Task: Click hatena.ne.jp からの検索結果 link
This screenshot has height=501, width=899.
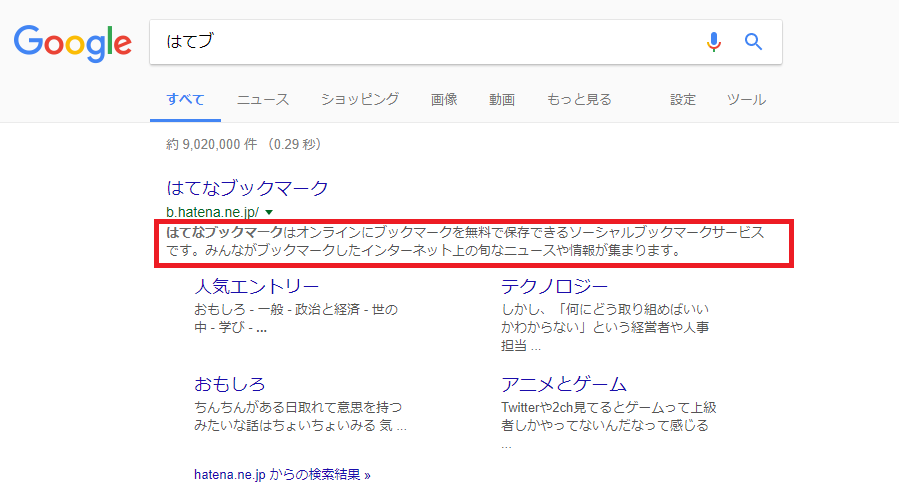Action: [x=282, y=475]
